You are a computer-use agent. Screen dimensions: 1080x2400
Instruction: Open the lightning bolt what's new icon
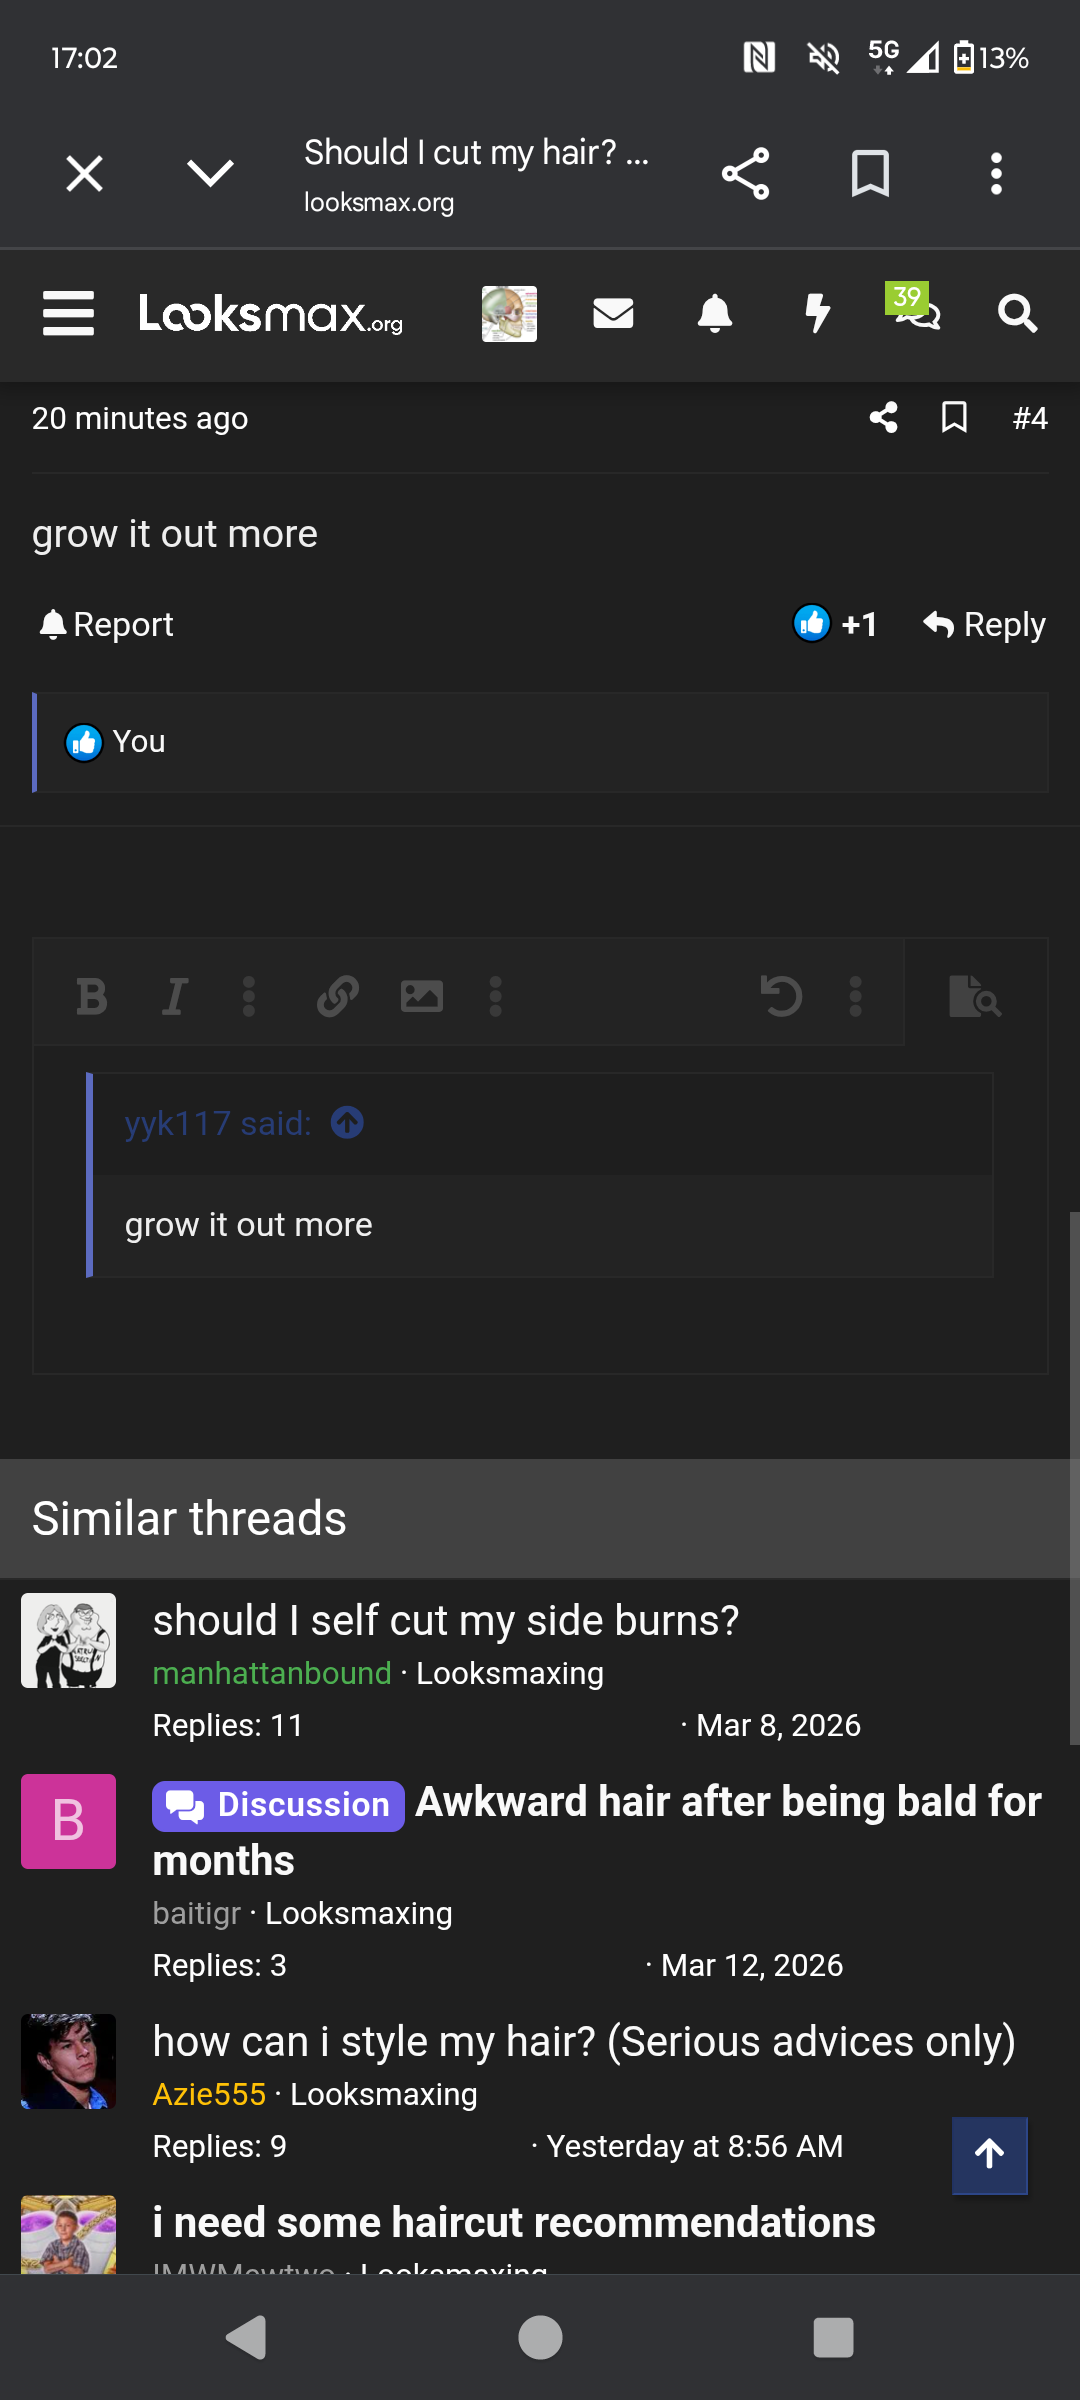(818, 314)
